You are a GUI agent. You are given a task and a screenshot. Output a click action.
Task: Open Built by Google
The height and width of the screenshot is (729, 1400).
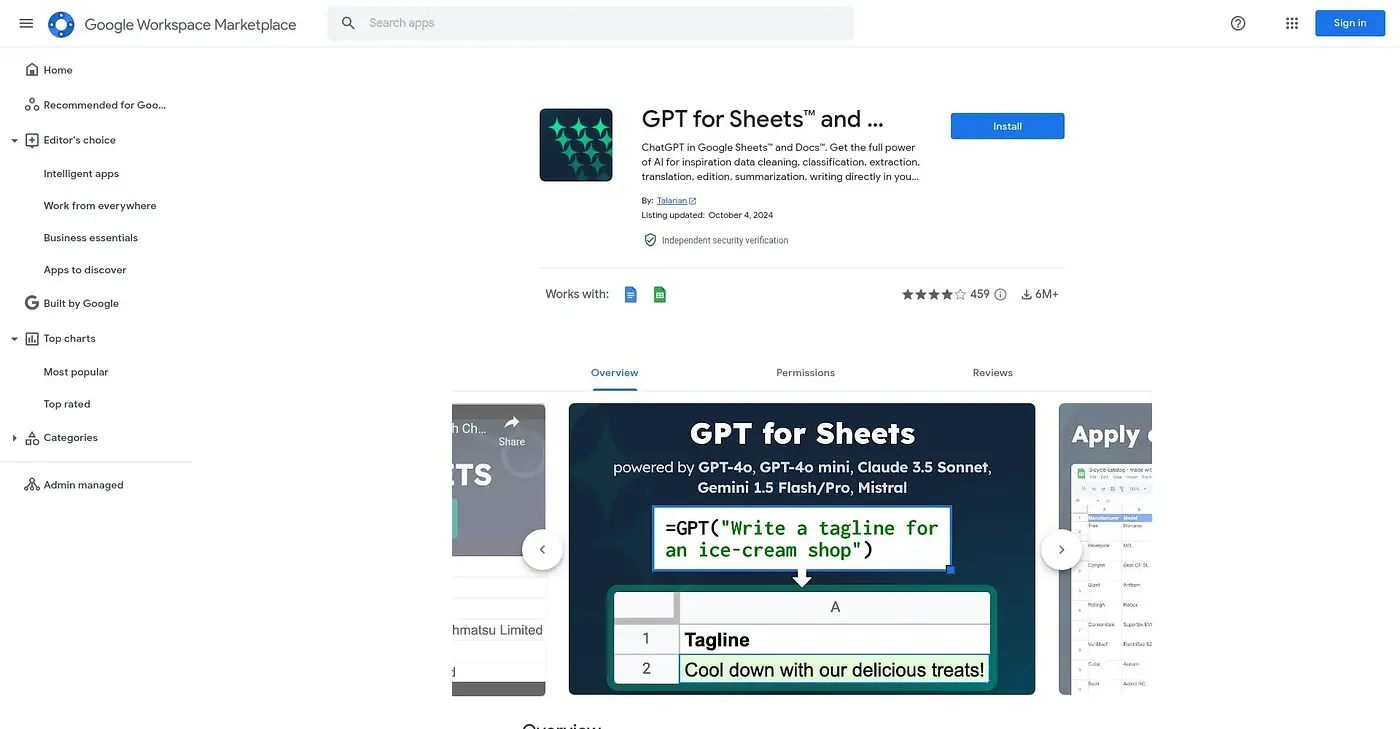(81, 303)
